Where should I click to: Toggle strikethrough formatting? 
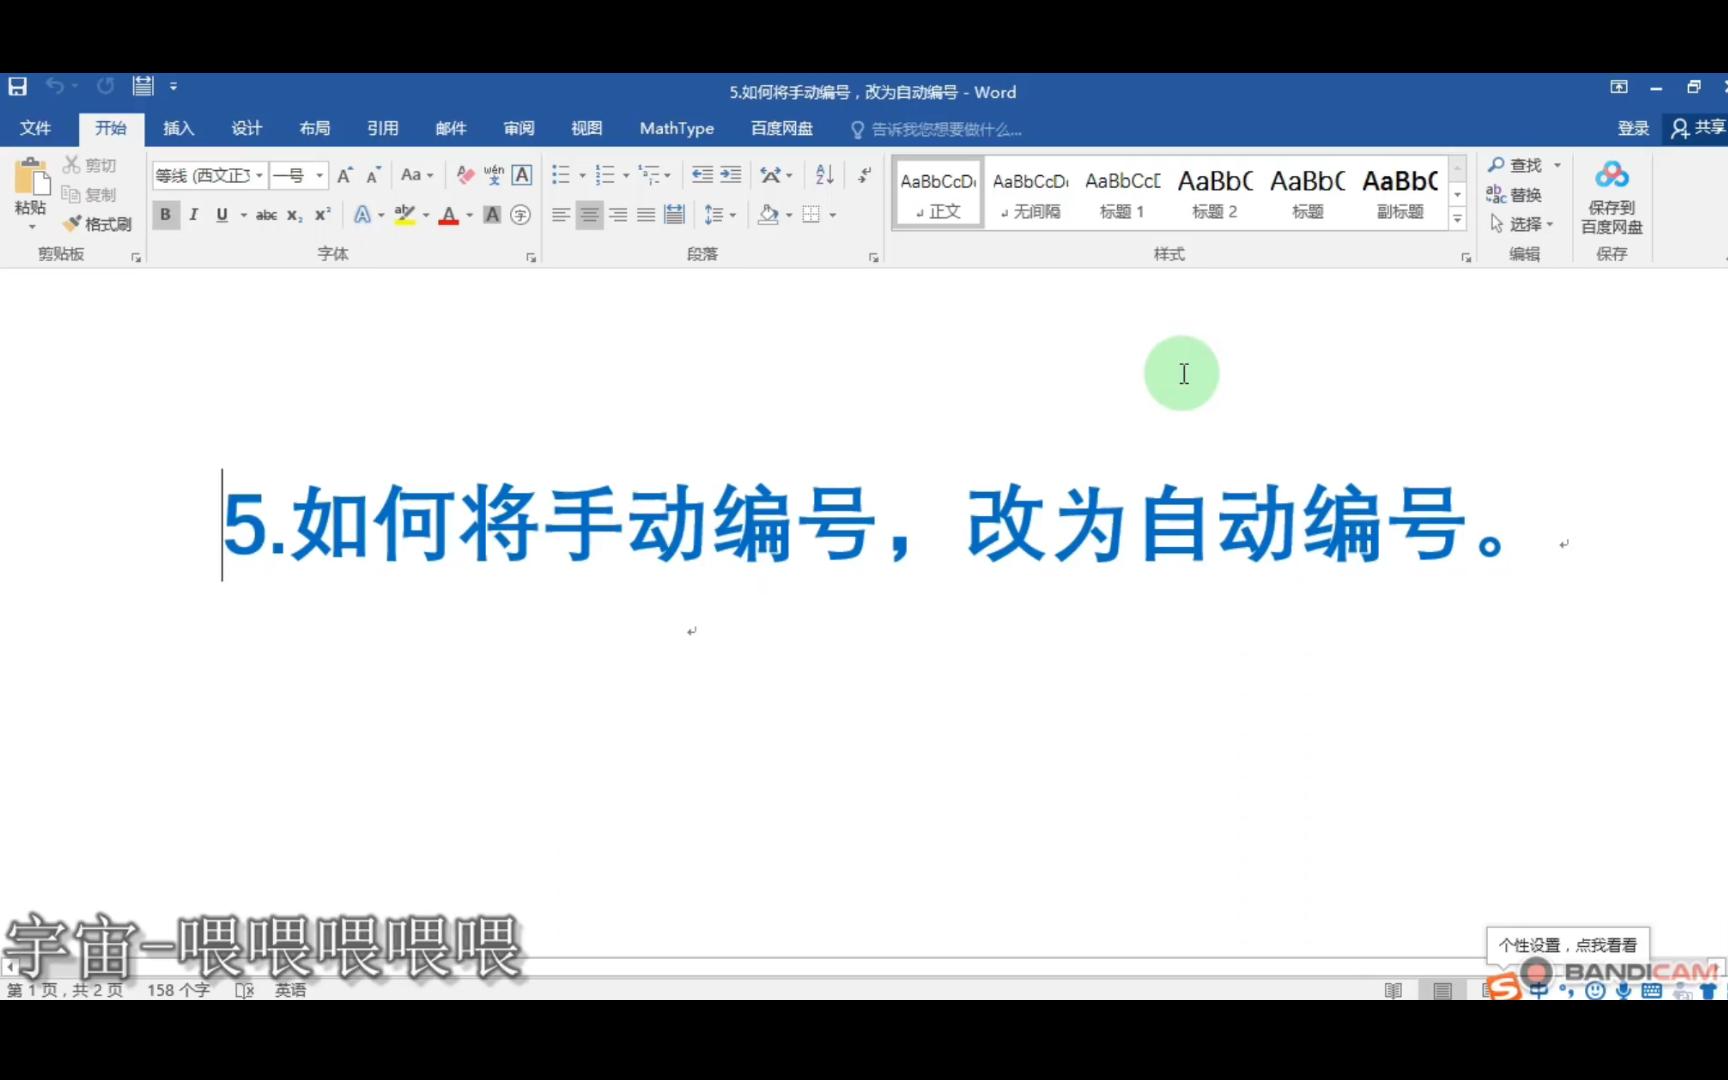[266, 214]
